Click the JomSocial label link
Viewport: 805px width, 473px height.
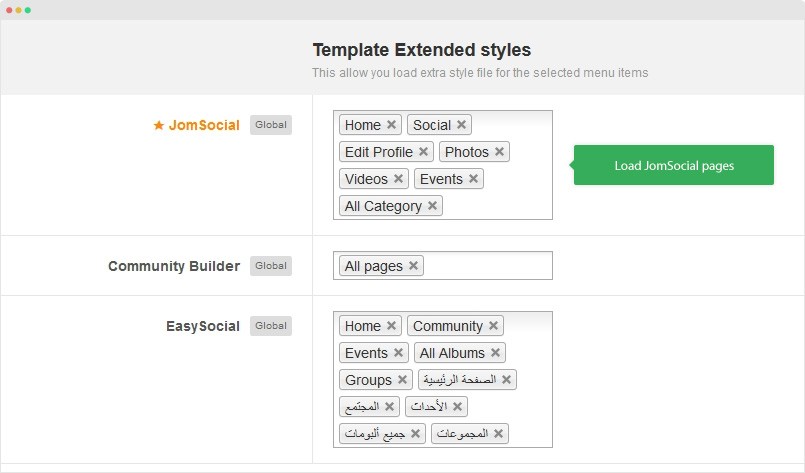click(204, 126)
